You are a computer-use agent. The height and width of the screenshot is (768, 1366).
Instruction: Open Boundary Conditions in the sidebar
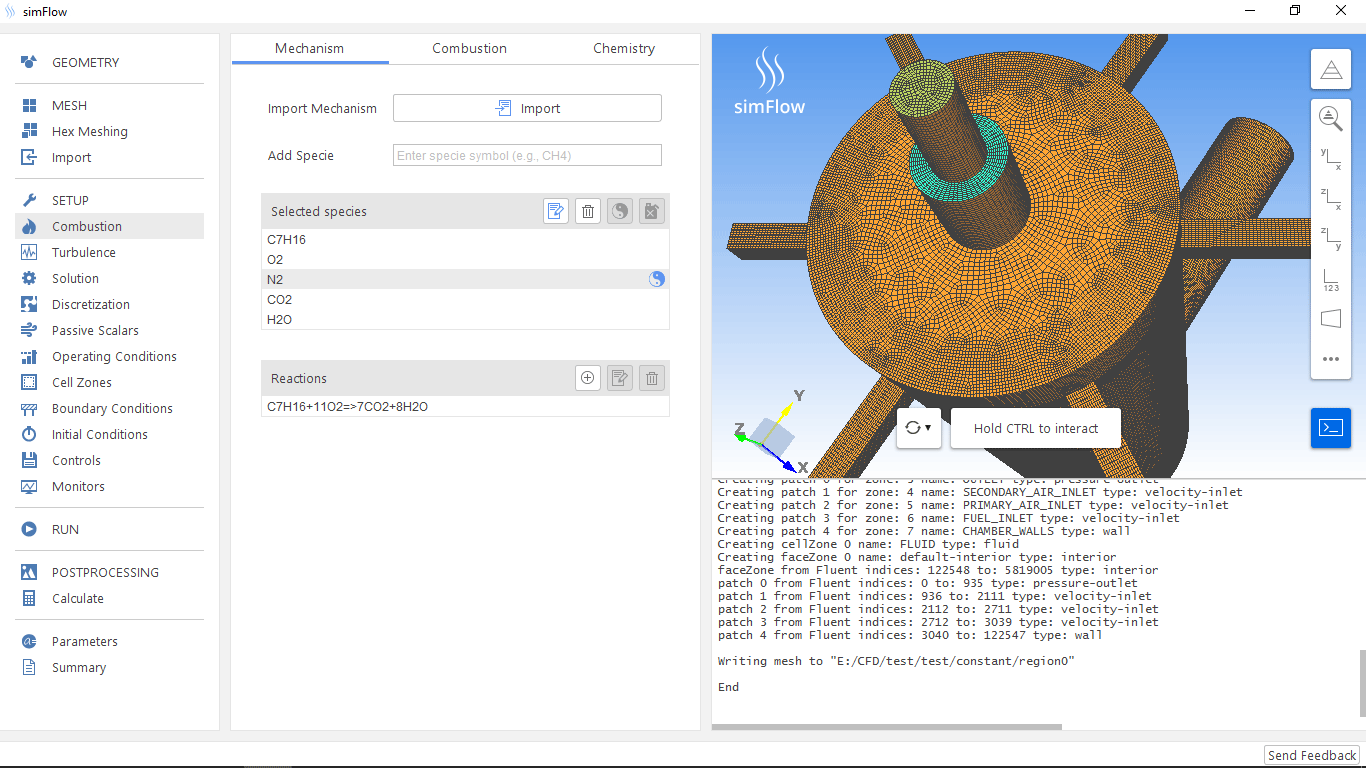(112, 408)
